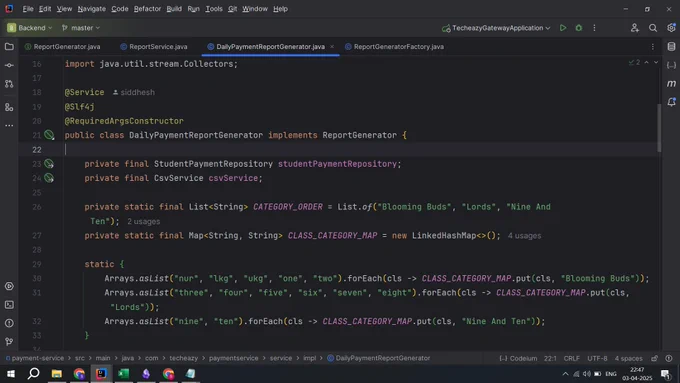Image resolution: width=680 pixels, height=383 pixels.
Task: Open the Refactor menu
Action: [x=147, y=9]
